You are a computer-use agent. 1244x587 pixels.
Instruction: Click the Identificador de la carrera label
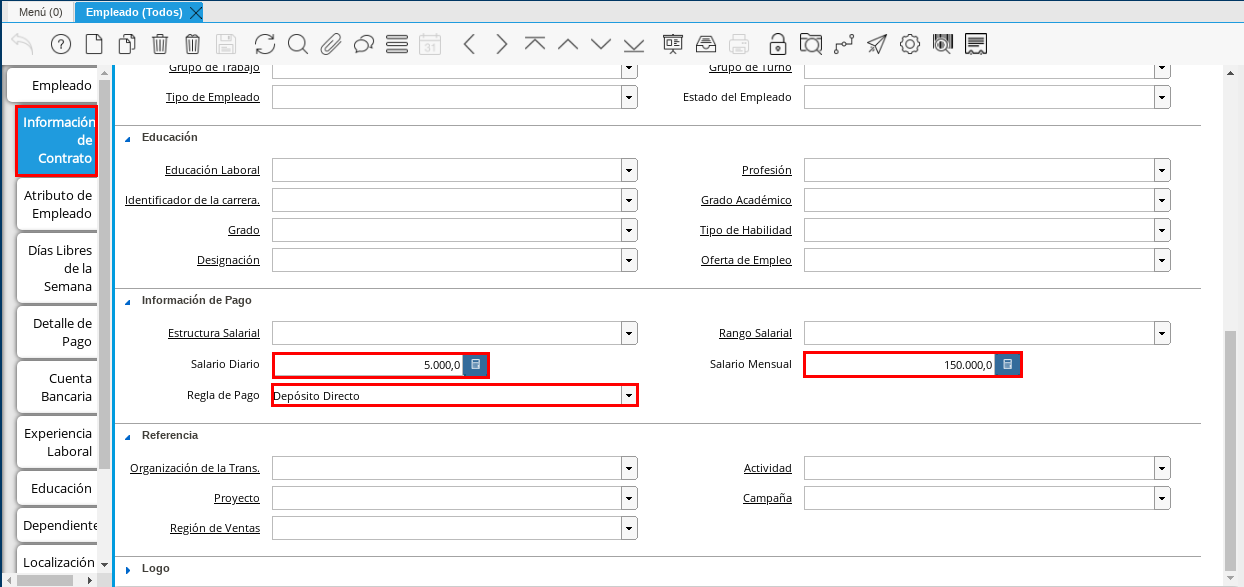click(192, 200)
